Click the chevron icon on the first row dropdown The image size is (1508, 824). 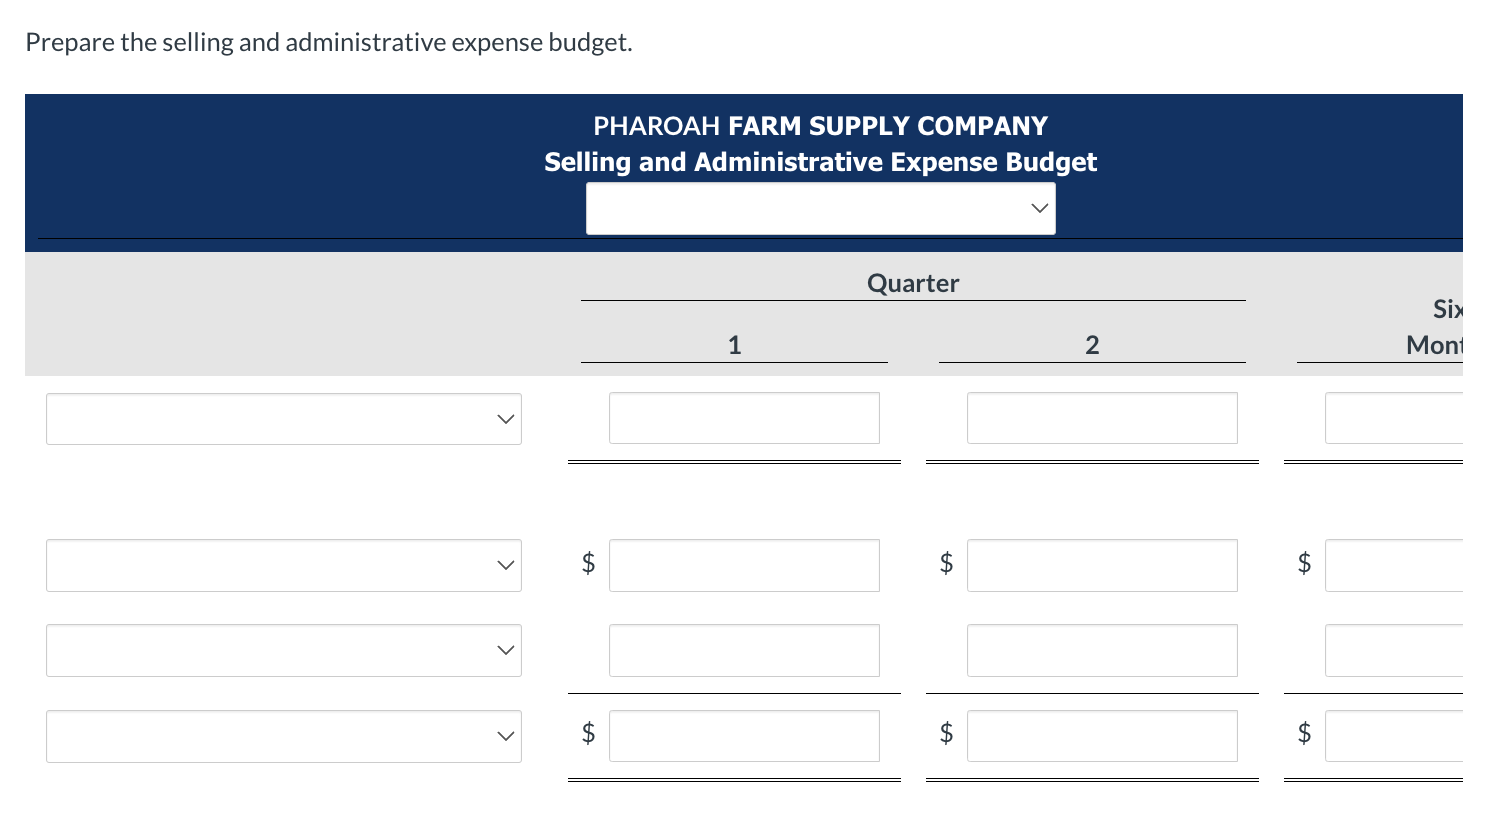[x=505, y=419]
